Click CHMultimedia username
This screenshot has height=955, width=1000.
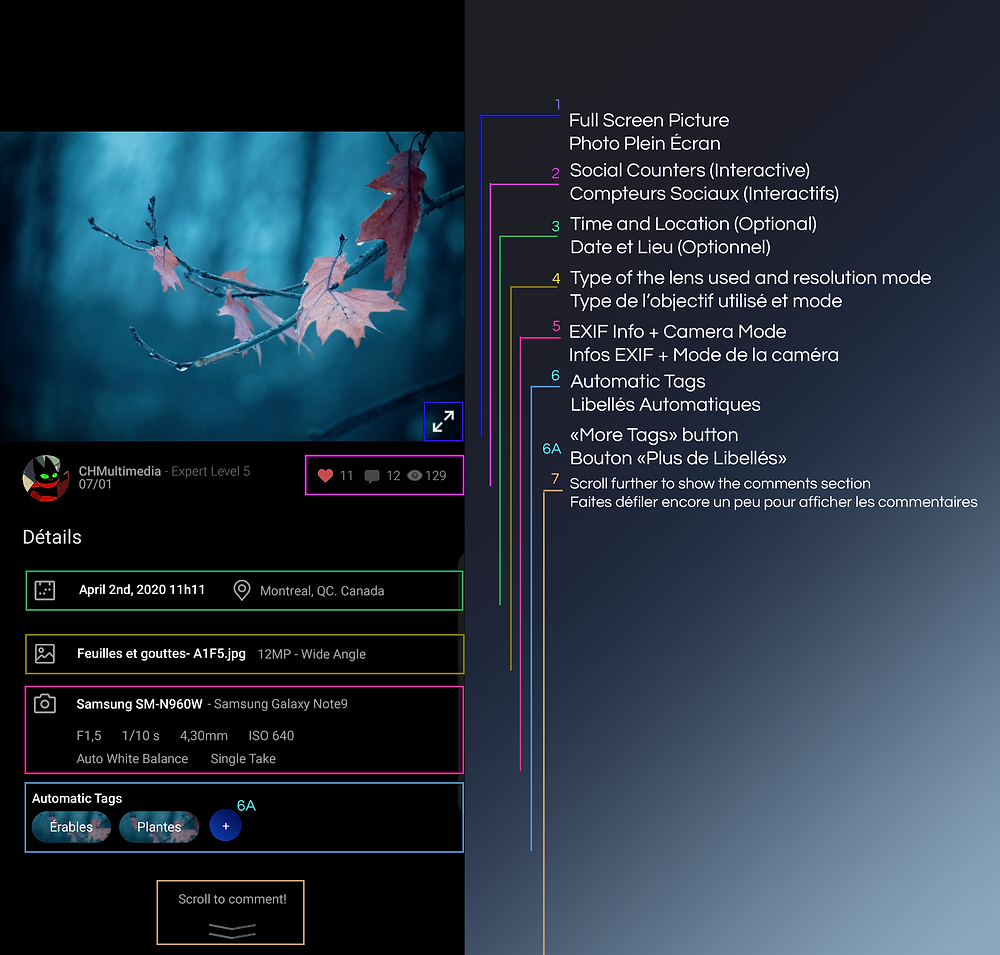(120, 471)
